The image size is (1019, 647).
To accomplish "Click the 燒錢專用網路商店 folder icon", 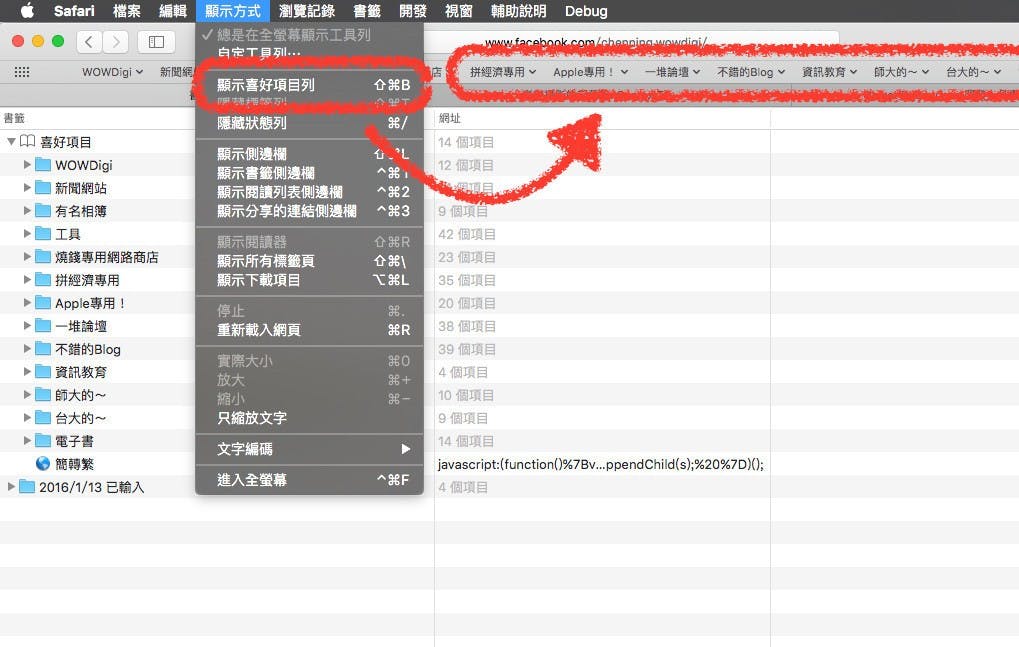I will [43, 257].
